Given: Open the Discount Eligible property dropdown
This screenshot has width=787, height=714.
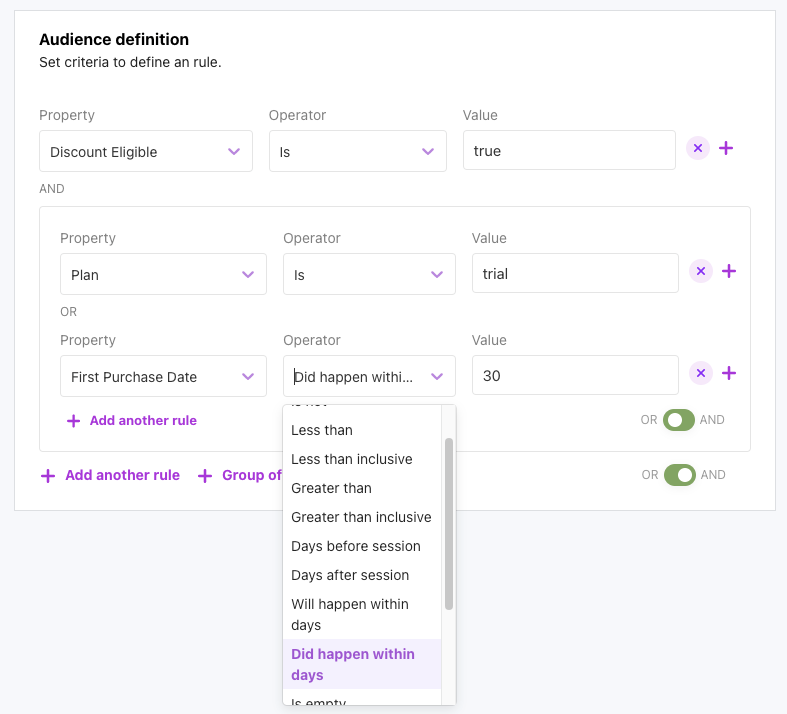Looking at the screenshot, I should 146,151.
